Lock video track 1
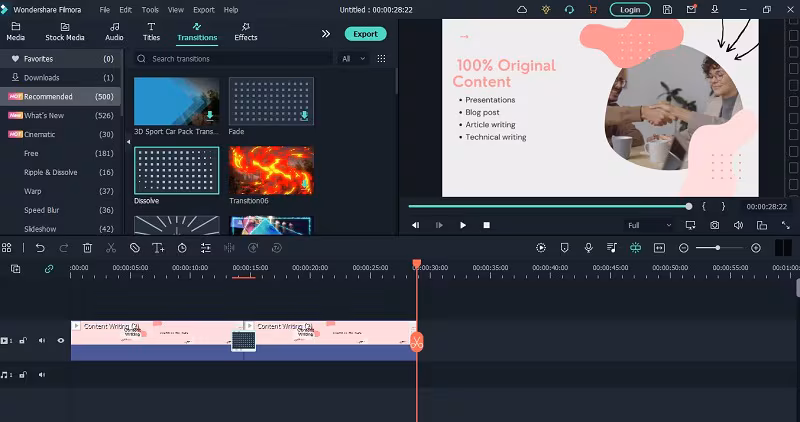The height and width of the screenshot is (422, 800). click(23, 340)
